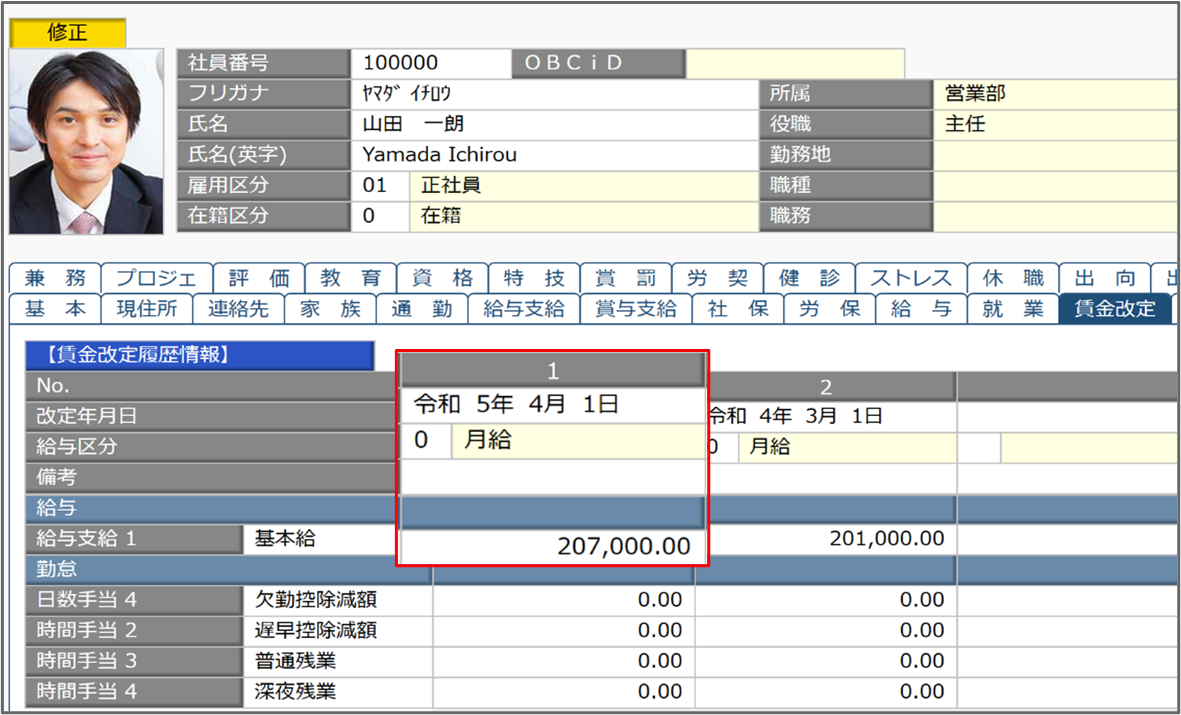This screenshot has width=1181, height=715.
Task: Open the 通勤 tab
Action: click(x=423, y=309)
